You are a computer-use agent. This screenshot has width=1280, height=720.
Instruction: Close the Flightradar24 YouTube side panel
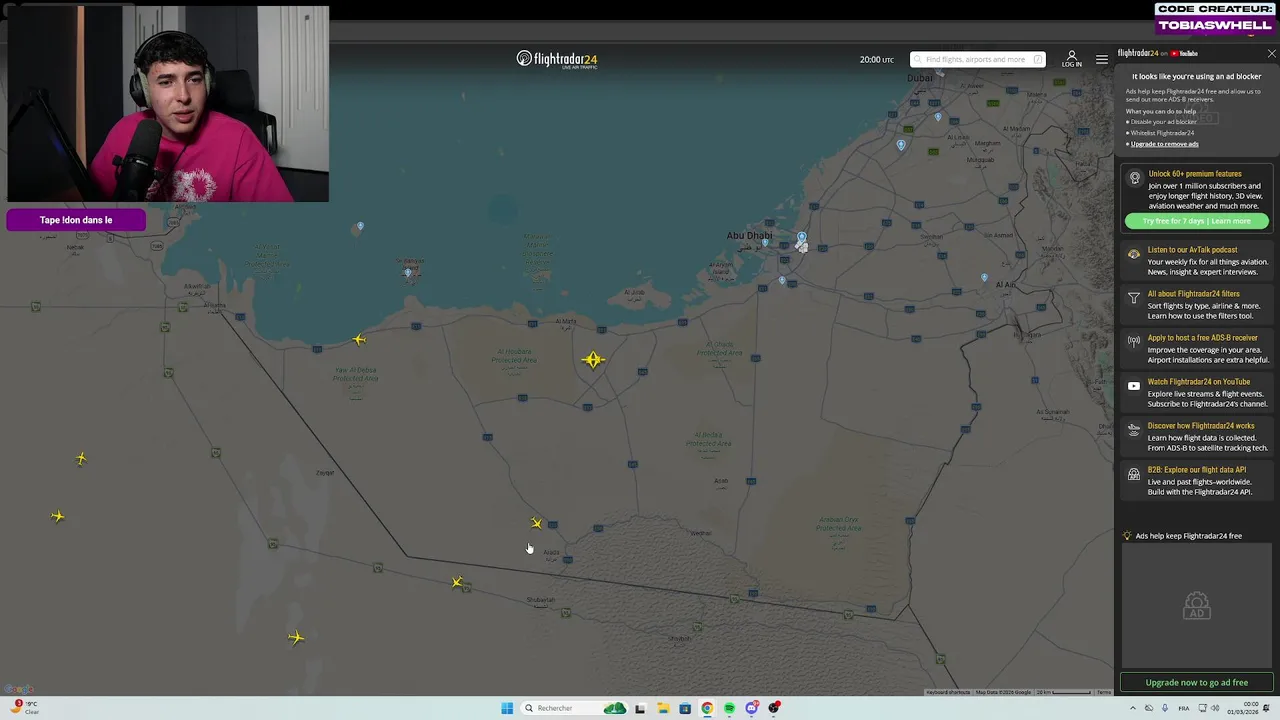click(1271, 54)
